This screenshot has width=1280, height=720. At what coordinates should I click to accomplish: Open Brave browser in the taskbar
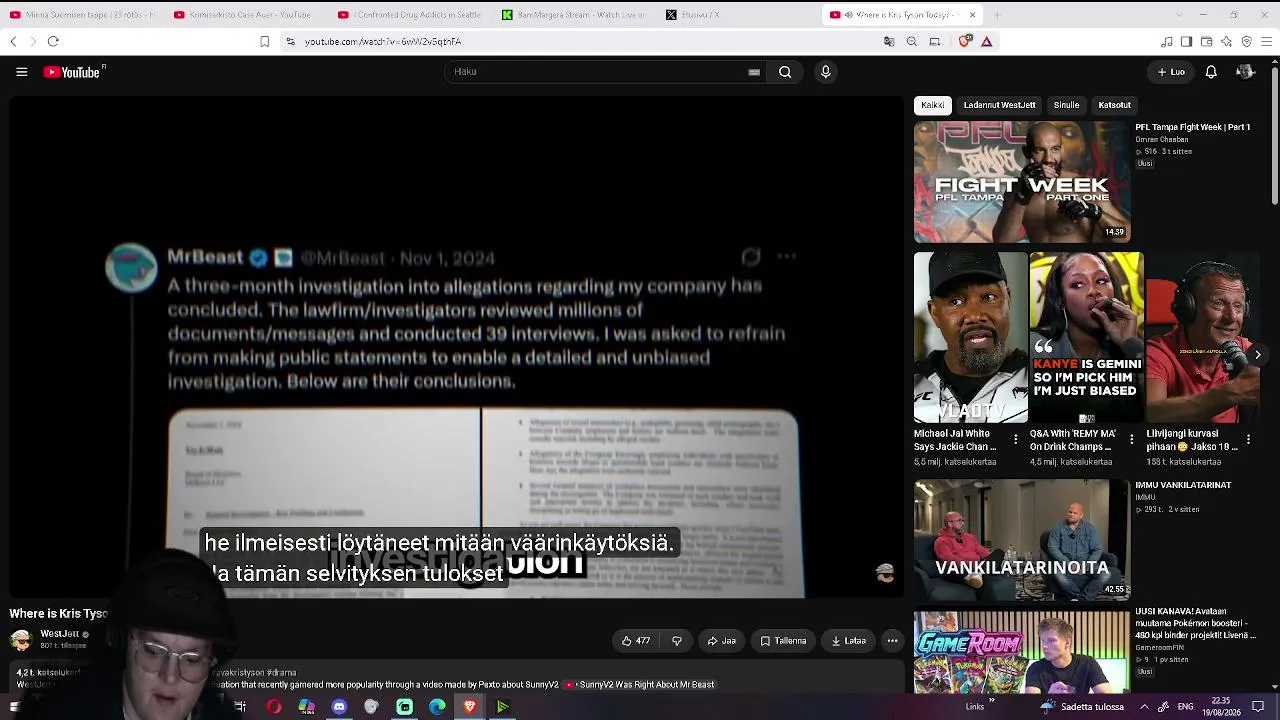(x=470, y=707)
